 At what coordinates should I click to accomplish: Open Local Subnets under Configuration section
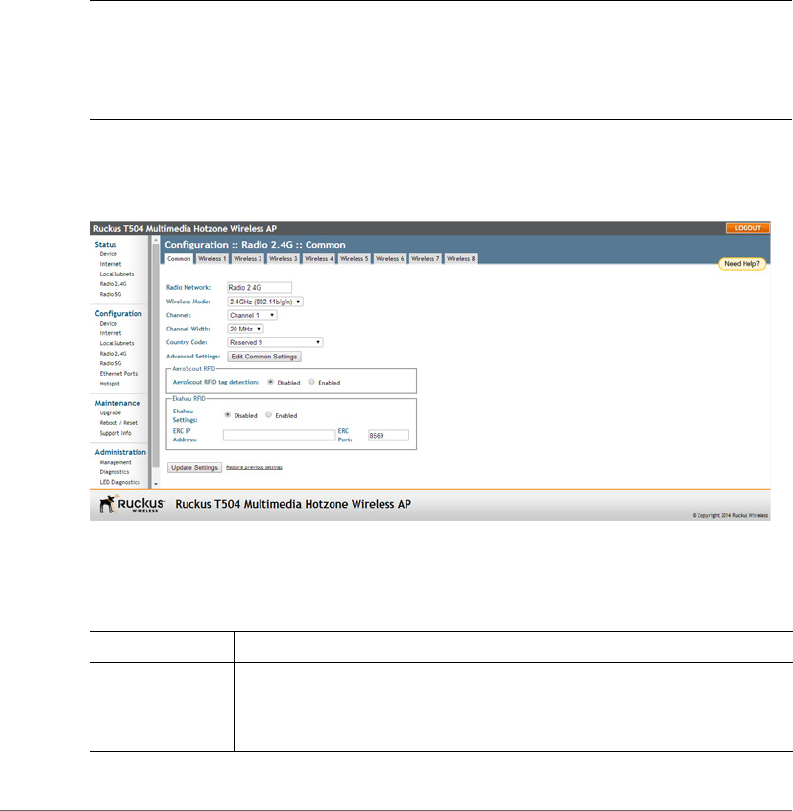pyautogui.click(x=117, y=343)
